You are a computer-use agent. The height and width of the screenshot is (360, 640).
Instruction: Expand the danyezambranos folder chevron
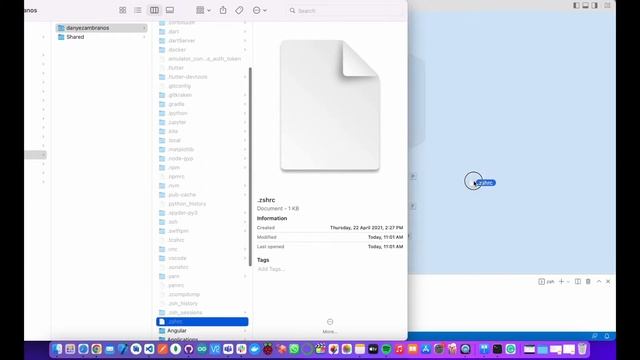(x=144, y=28)
